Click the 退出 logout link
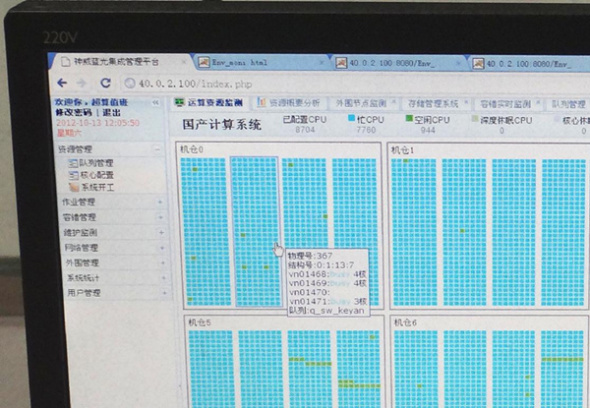The image size is (590, 408). (111, 113)
